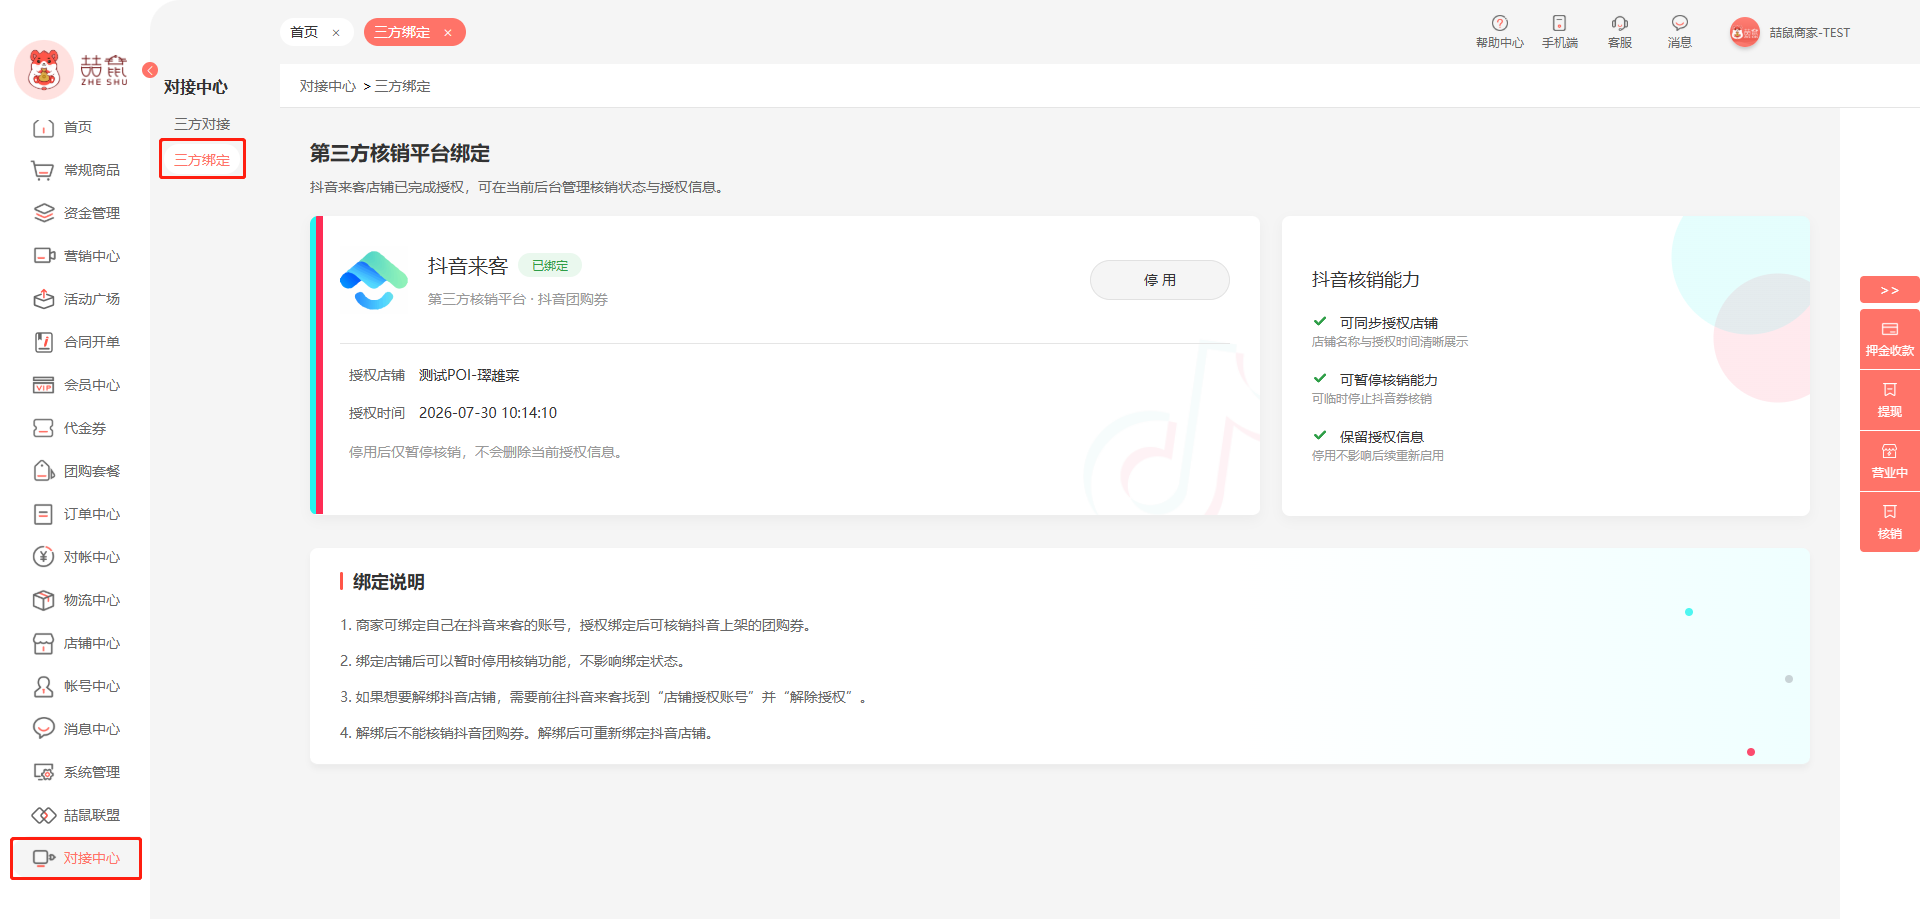Viewport: 1920px width, 919px height.
Task: Collapse the floating quick panel with >>
Action: coord(1889,290)
